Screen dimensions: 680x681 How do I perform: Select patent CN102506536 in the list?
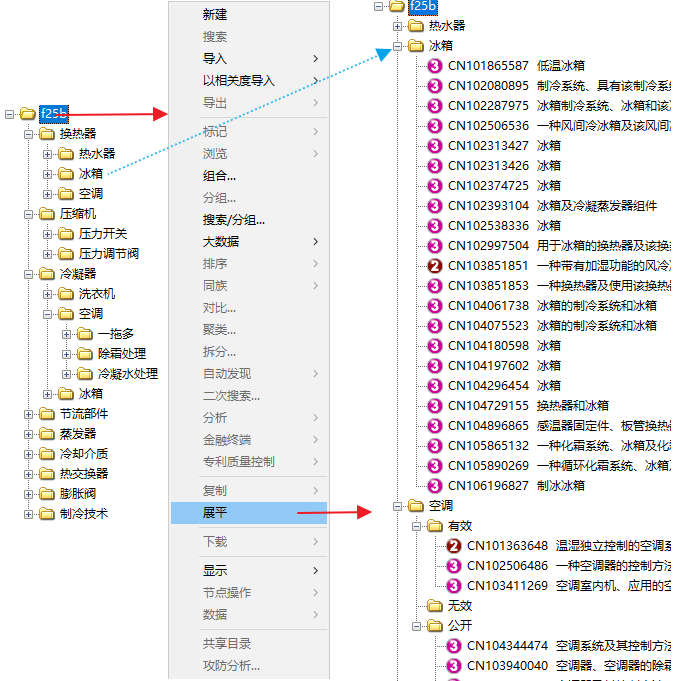coord(488,126)
